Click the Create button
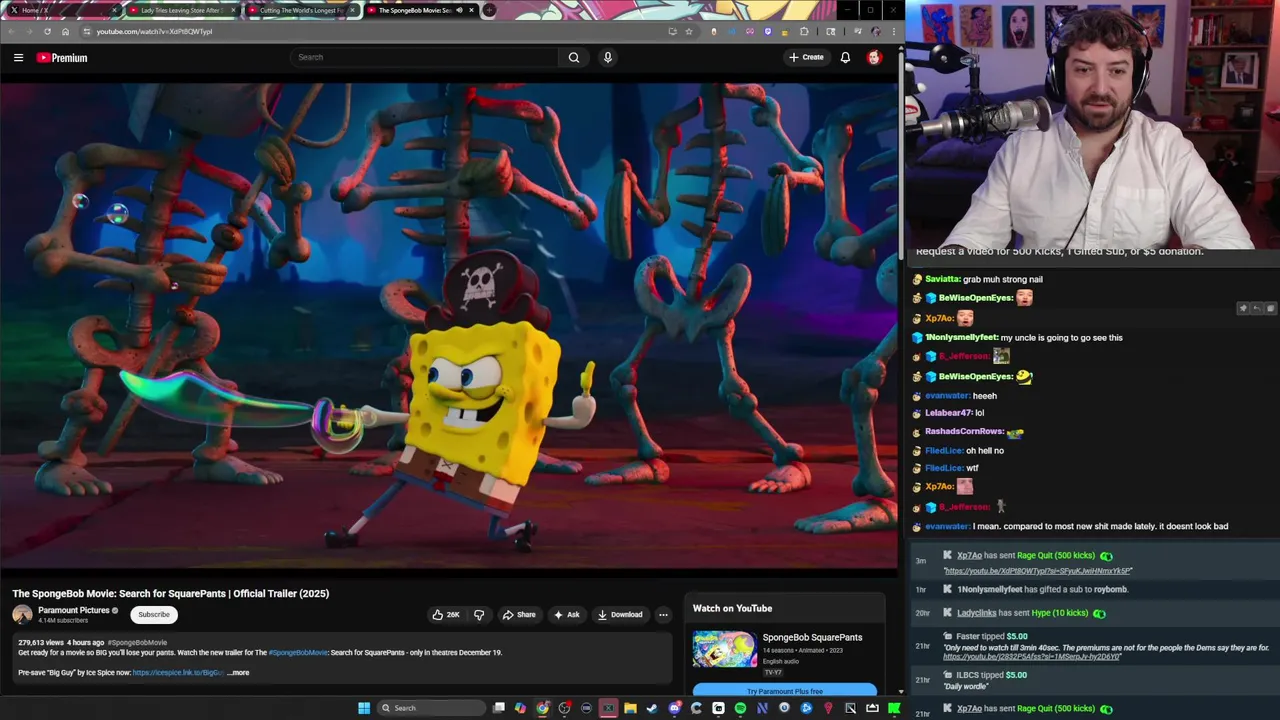 coord(806,57)
